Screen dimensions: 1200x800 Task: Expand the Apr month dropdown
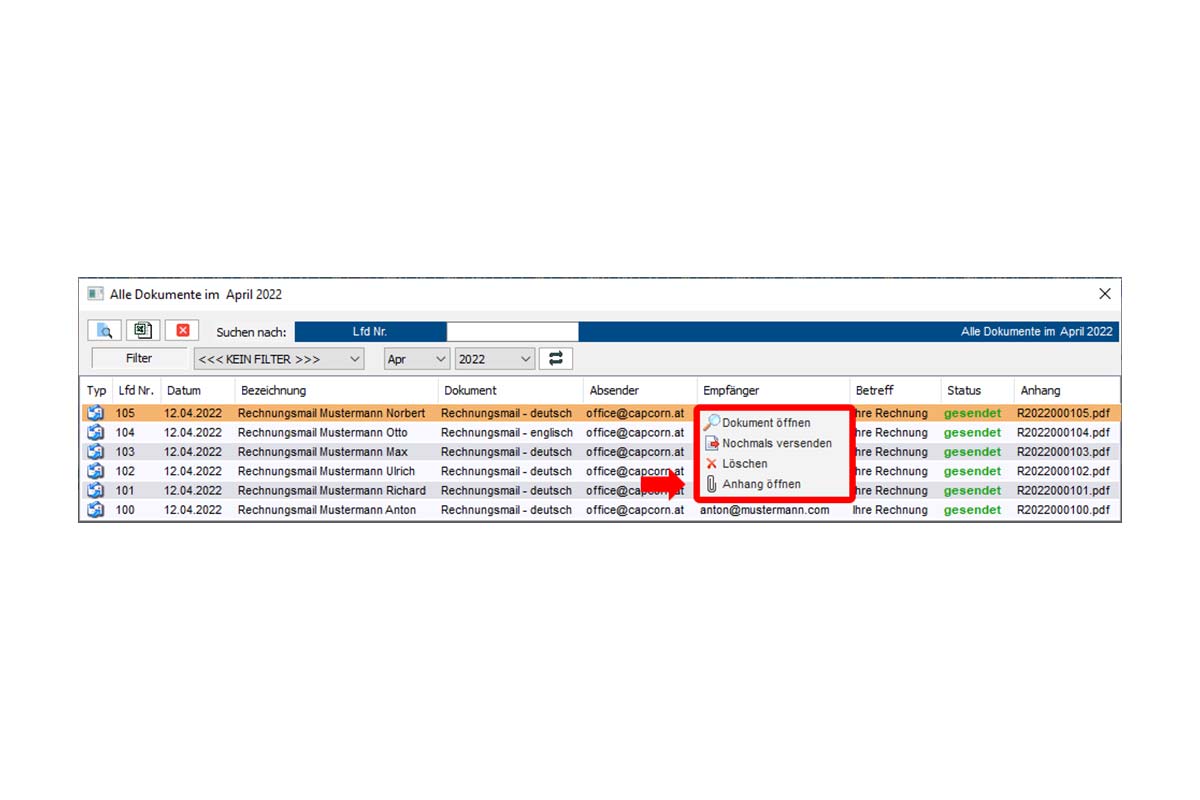(416, 359)
